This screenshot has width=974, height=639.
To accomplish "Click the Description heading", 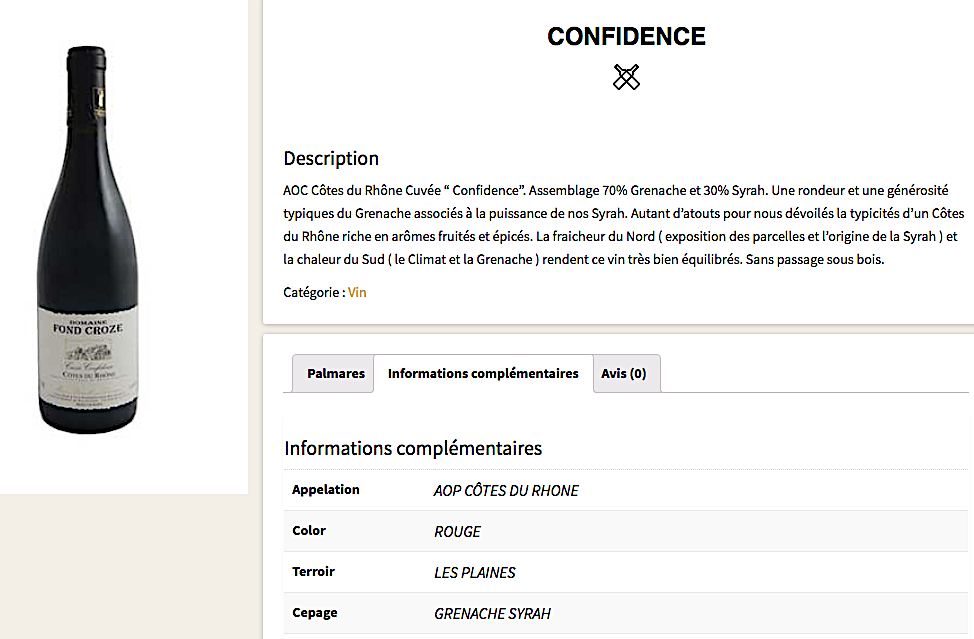I will tap(331, 158).
